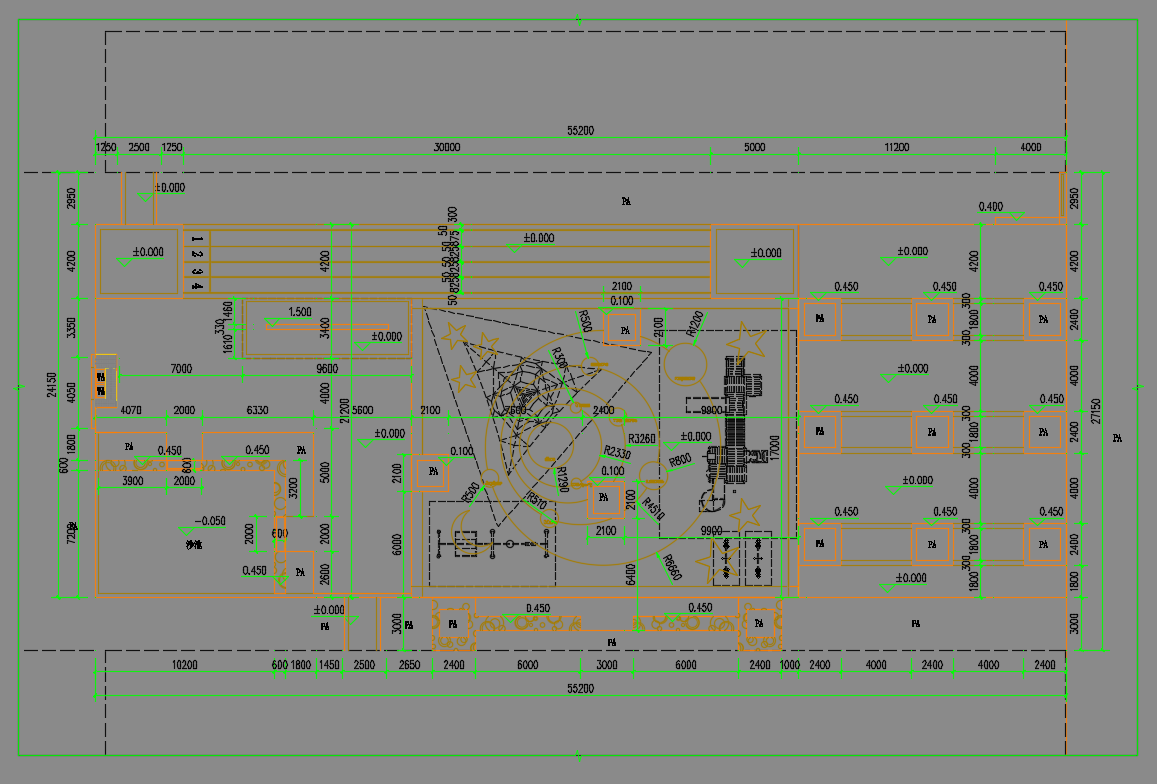The height and width of the screenshot is (784, 1157).
Task: Click the 1610 vertical dimension text
Action: [x=228, y=343]
